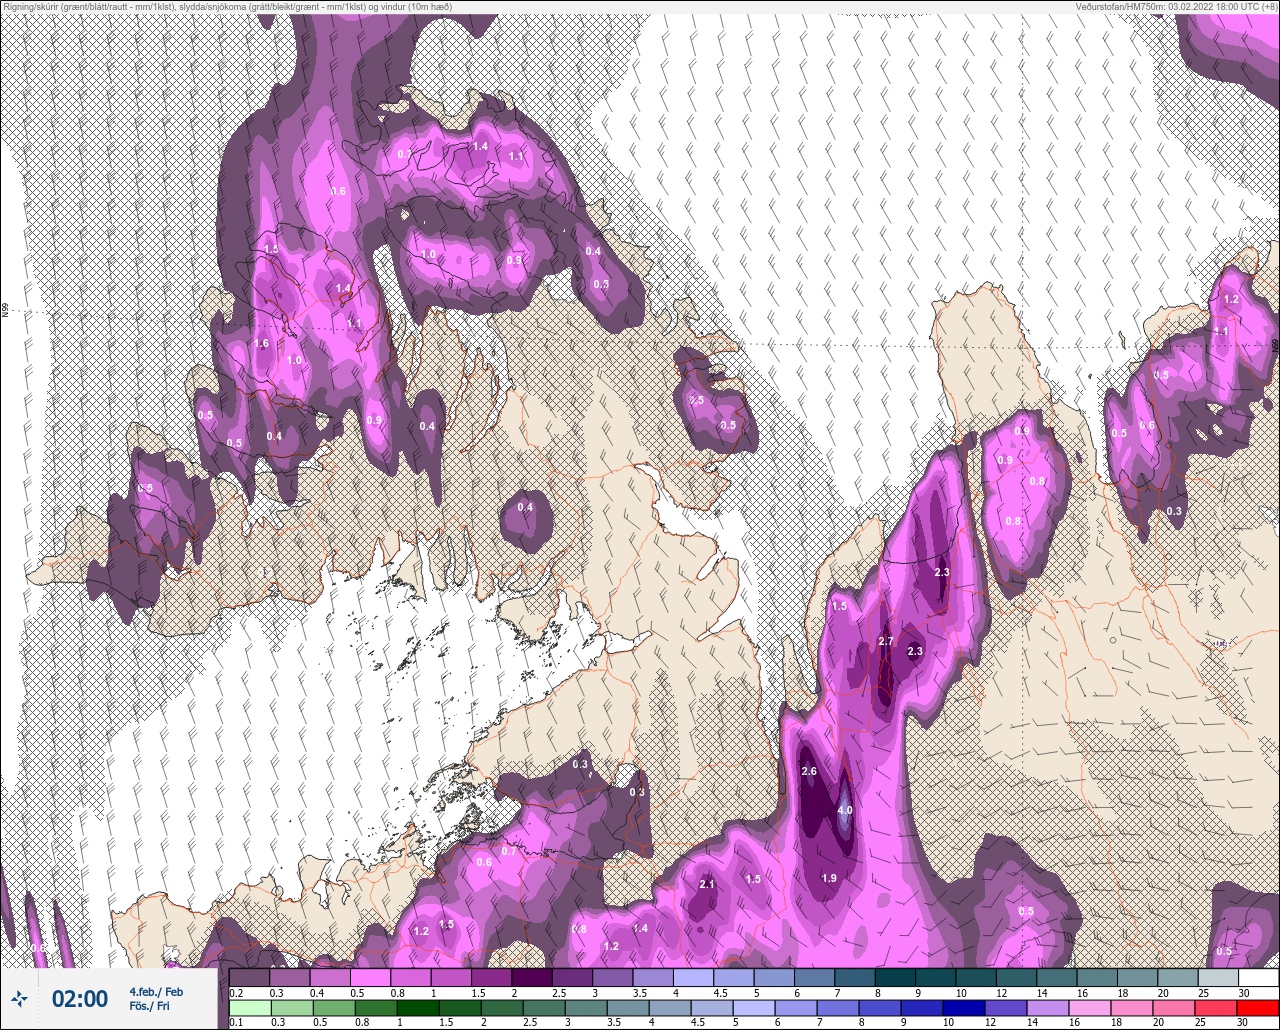Click the 'Fös./ Fri' weekday label
The width and height of the screenshot is (1280, 1030).
point(149,1006)
